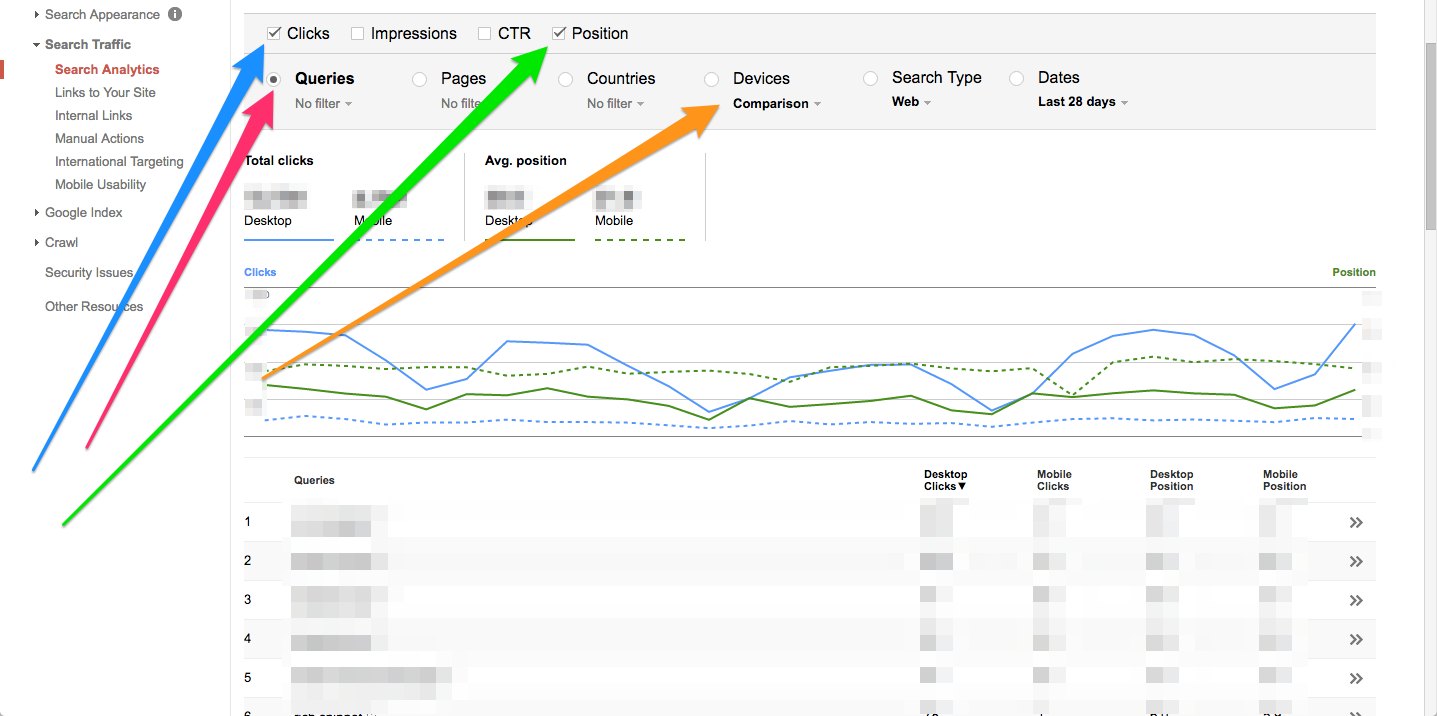
Task: Open details arrow for query row 4
Action: click(x=1356, y=639)
